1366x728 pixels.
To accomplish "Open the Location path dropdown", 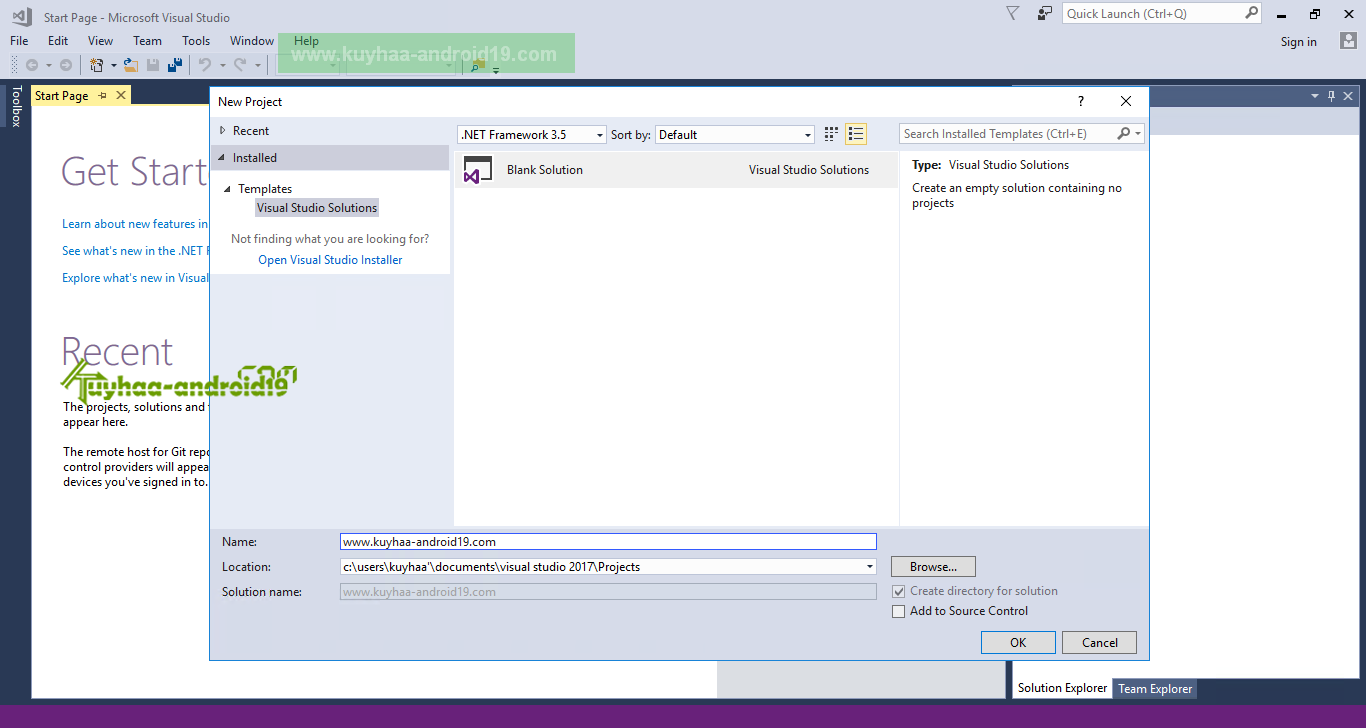I will 870,567.
